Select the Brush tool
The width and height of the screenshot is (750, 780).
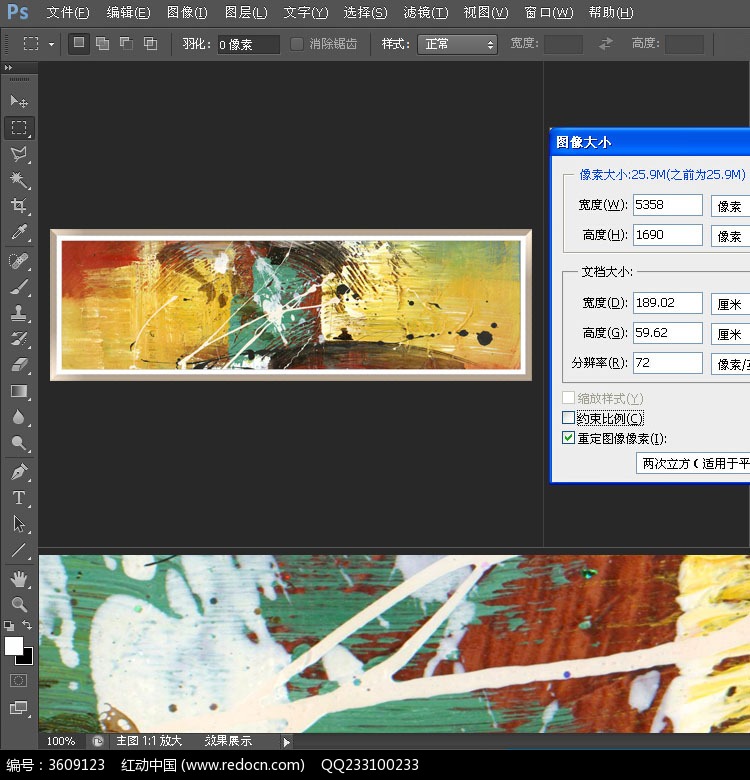pos(19,287)
